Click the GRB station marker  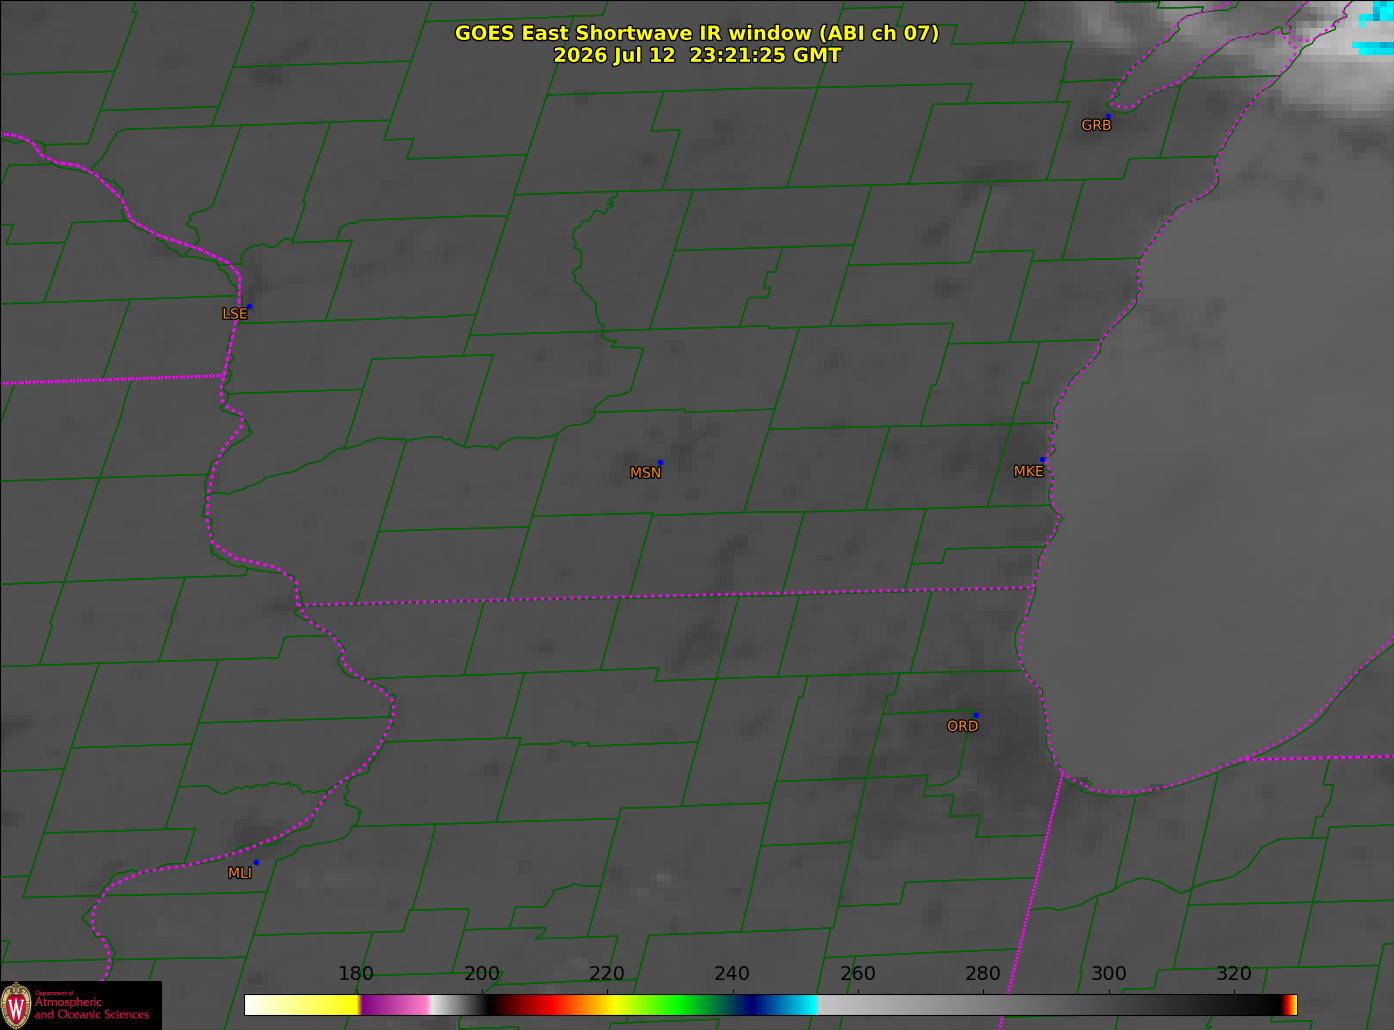coord(1108,116)
